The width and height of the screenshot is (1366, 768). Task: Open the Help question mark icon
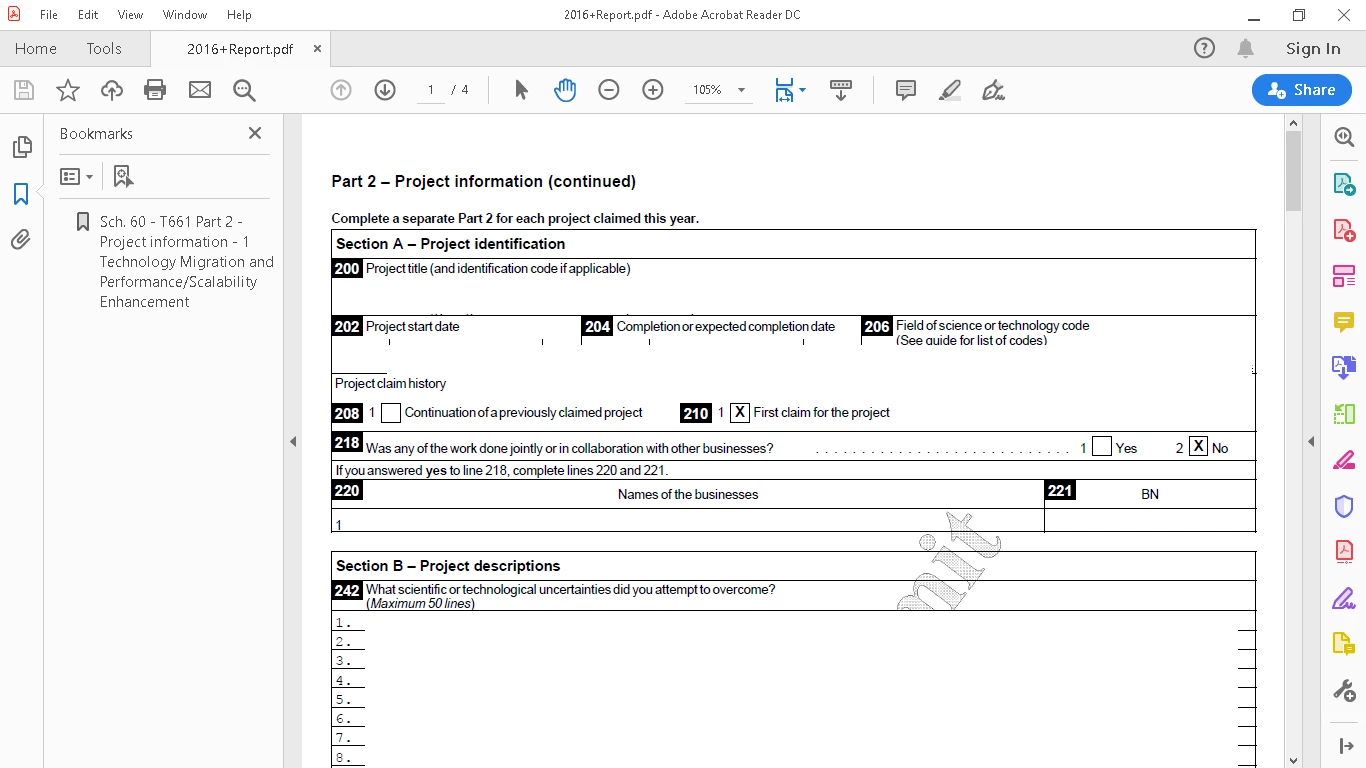pyautogui.click(x=1204, y=48)
